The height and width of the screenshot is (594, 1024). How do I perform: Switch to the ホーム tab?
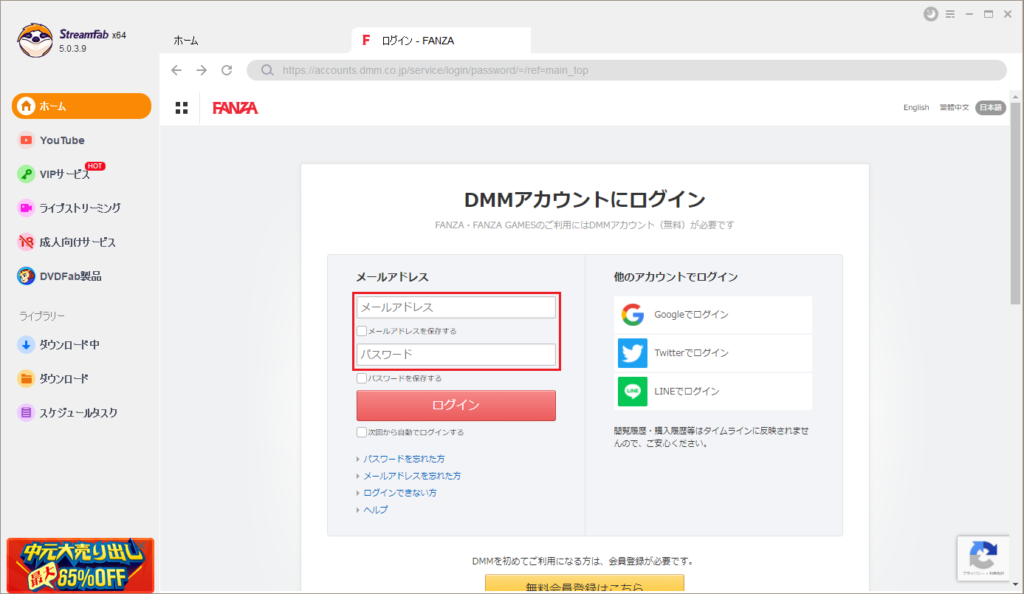click(x=186, y=40)
